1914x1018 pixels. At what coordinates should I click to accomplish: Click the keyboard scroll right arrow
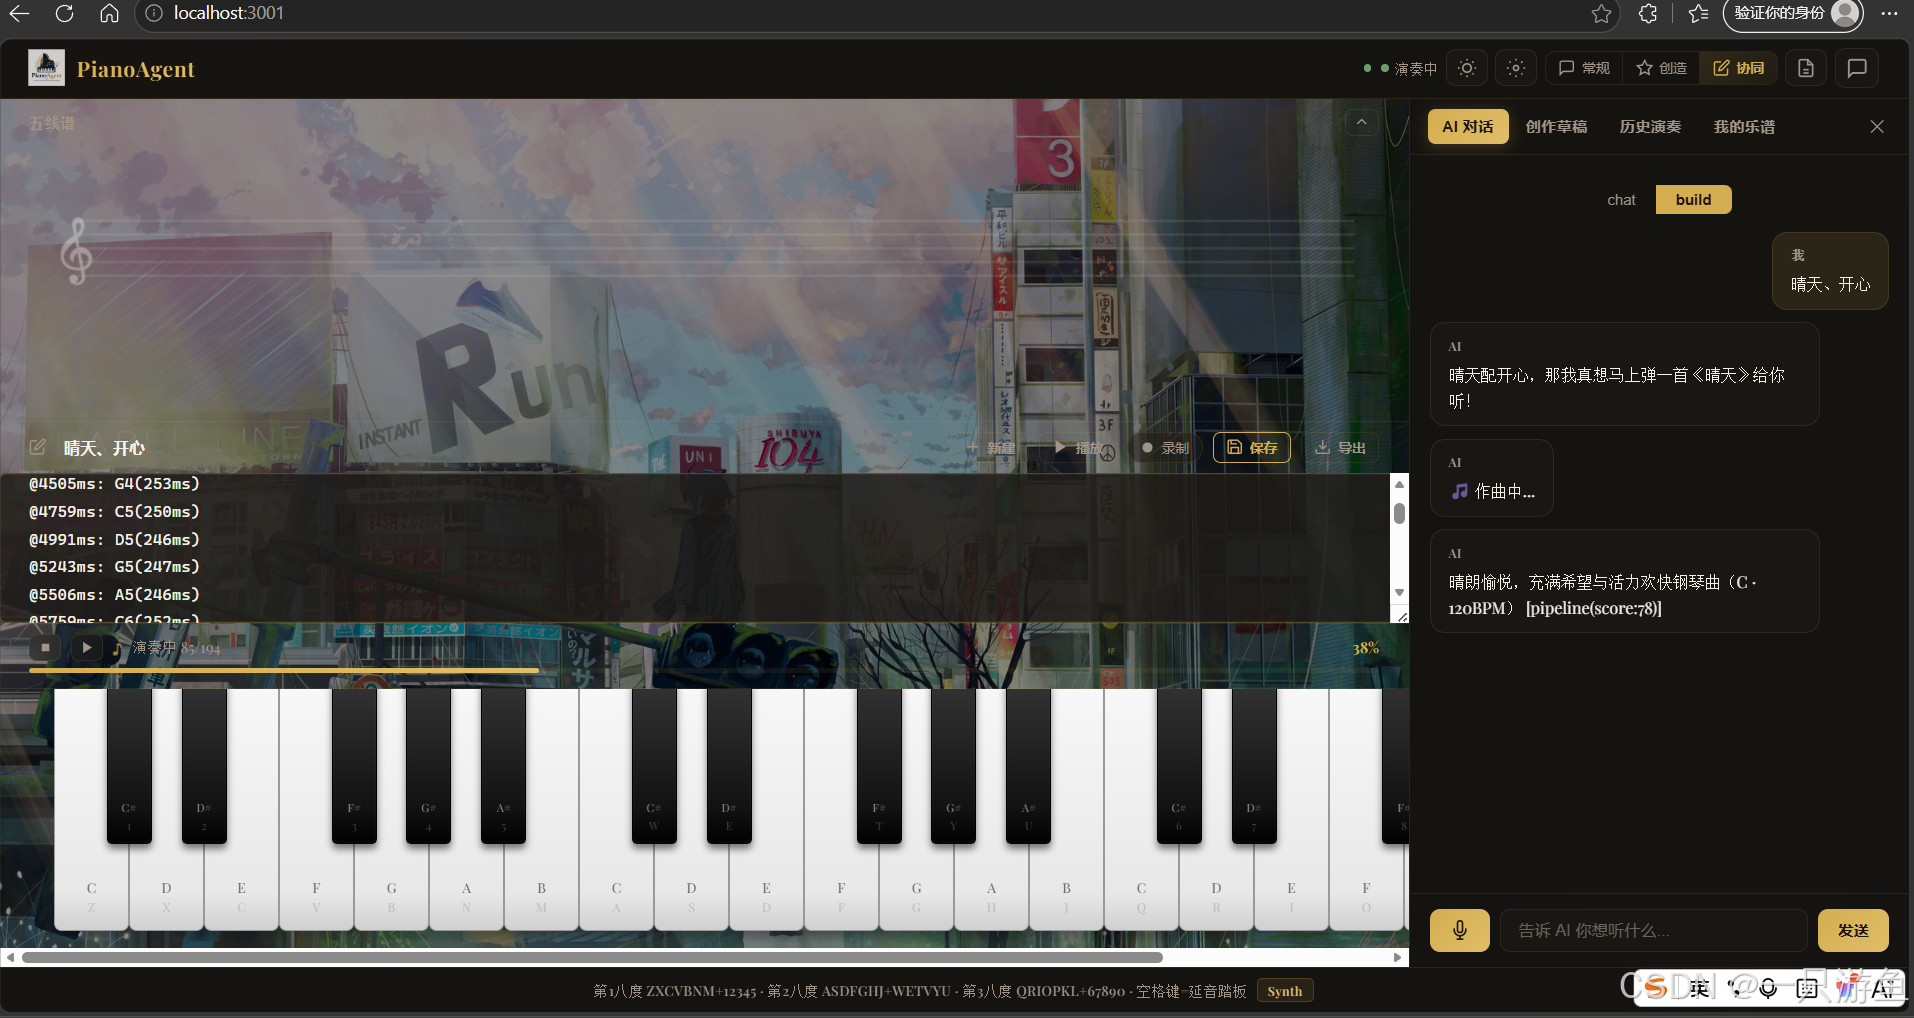click(x=1398, y=958)
